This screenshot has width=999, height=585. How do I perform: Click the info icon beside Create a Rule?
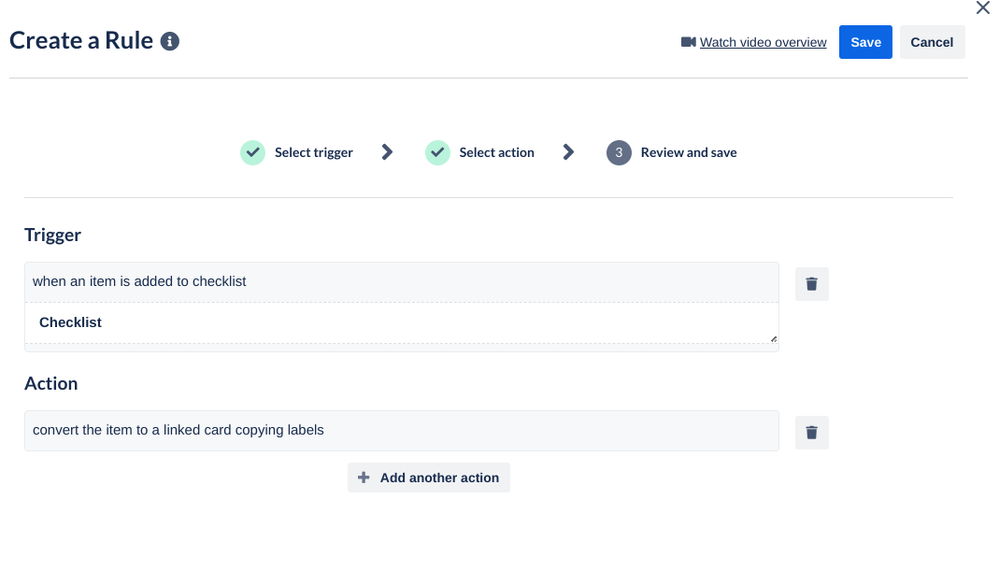[169, 41]
